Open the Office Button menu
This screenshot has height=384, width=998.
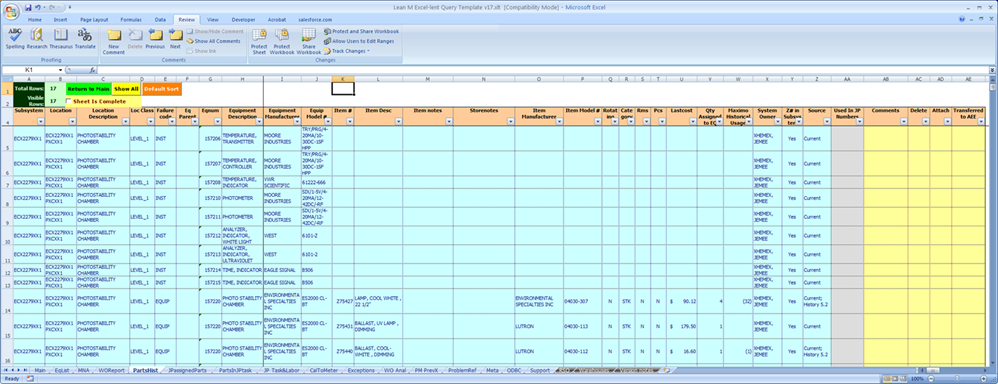[11, 11]
